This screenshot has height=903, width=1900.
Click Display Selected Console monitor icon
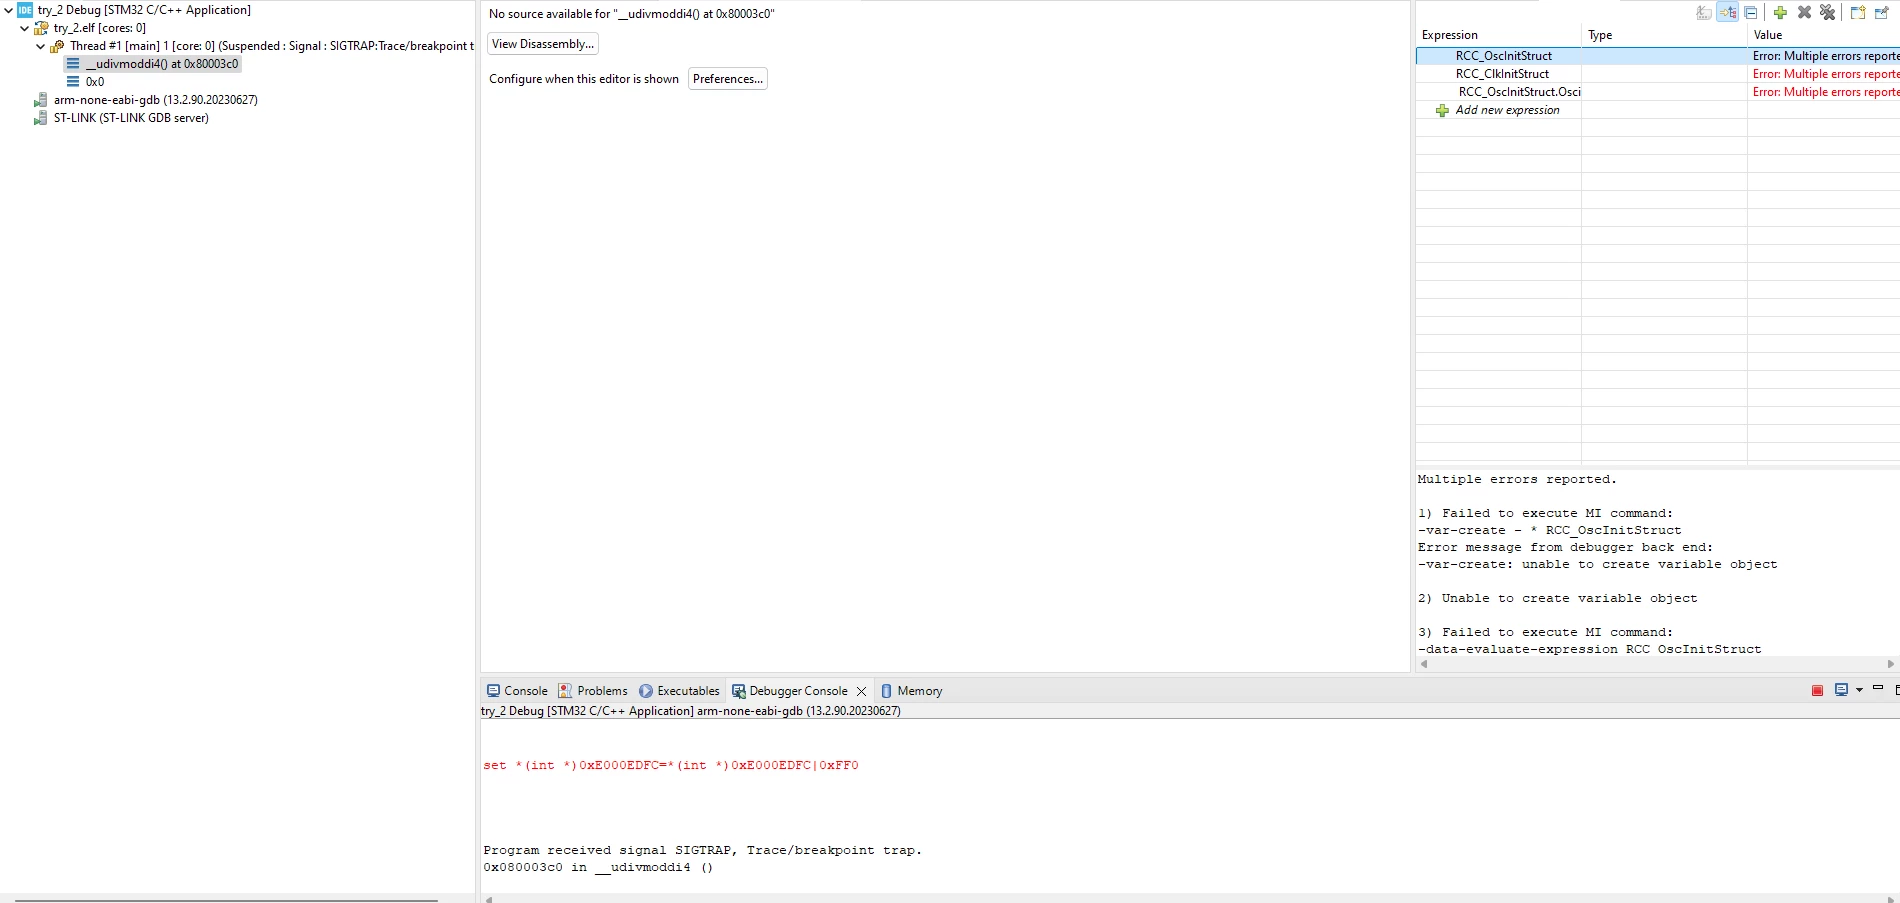(1841, 690)
